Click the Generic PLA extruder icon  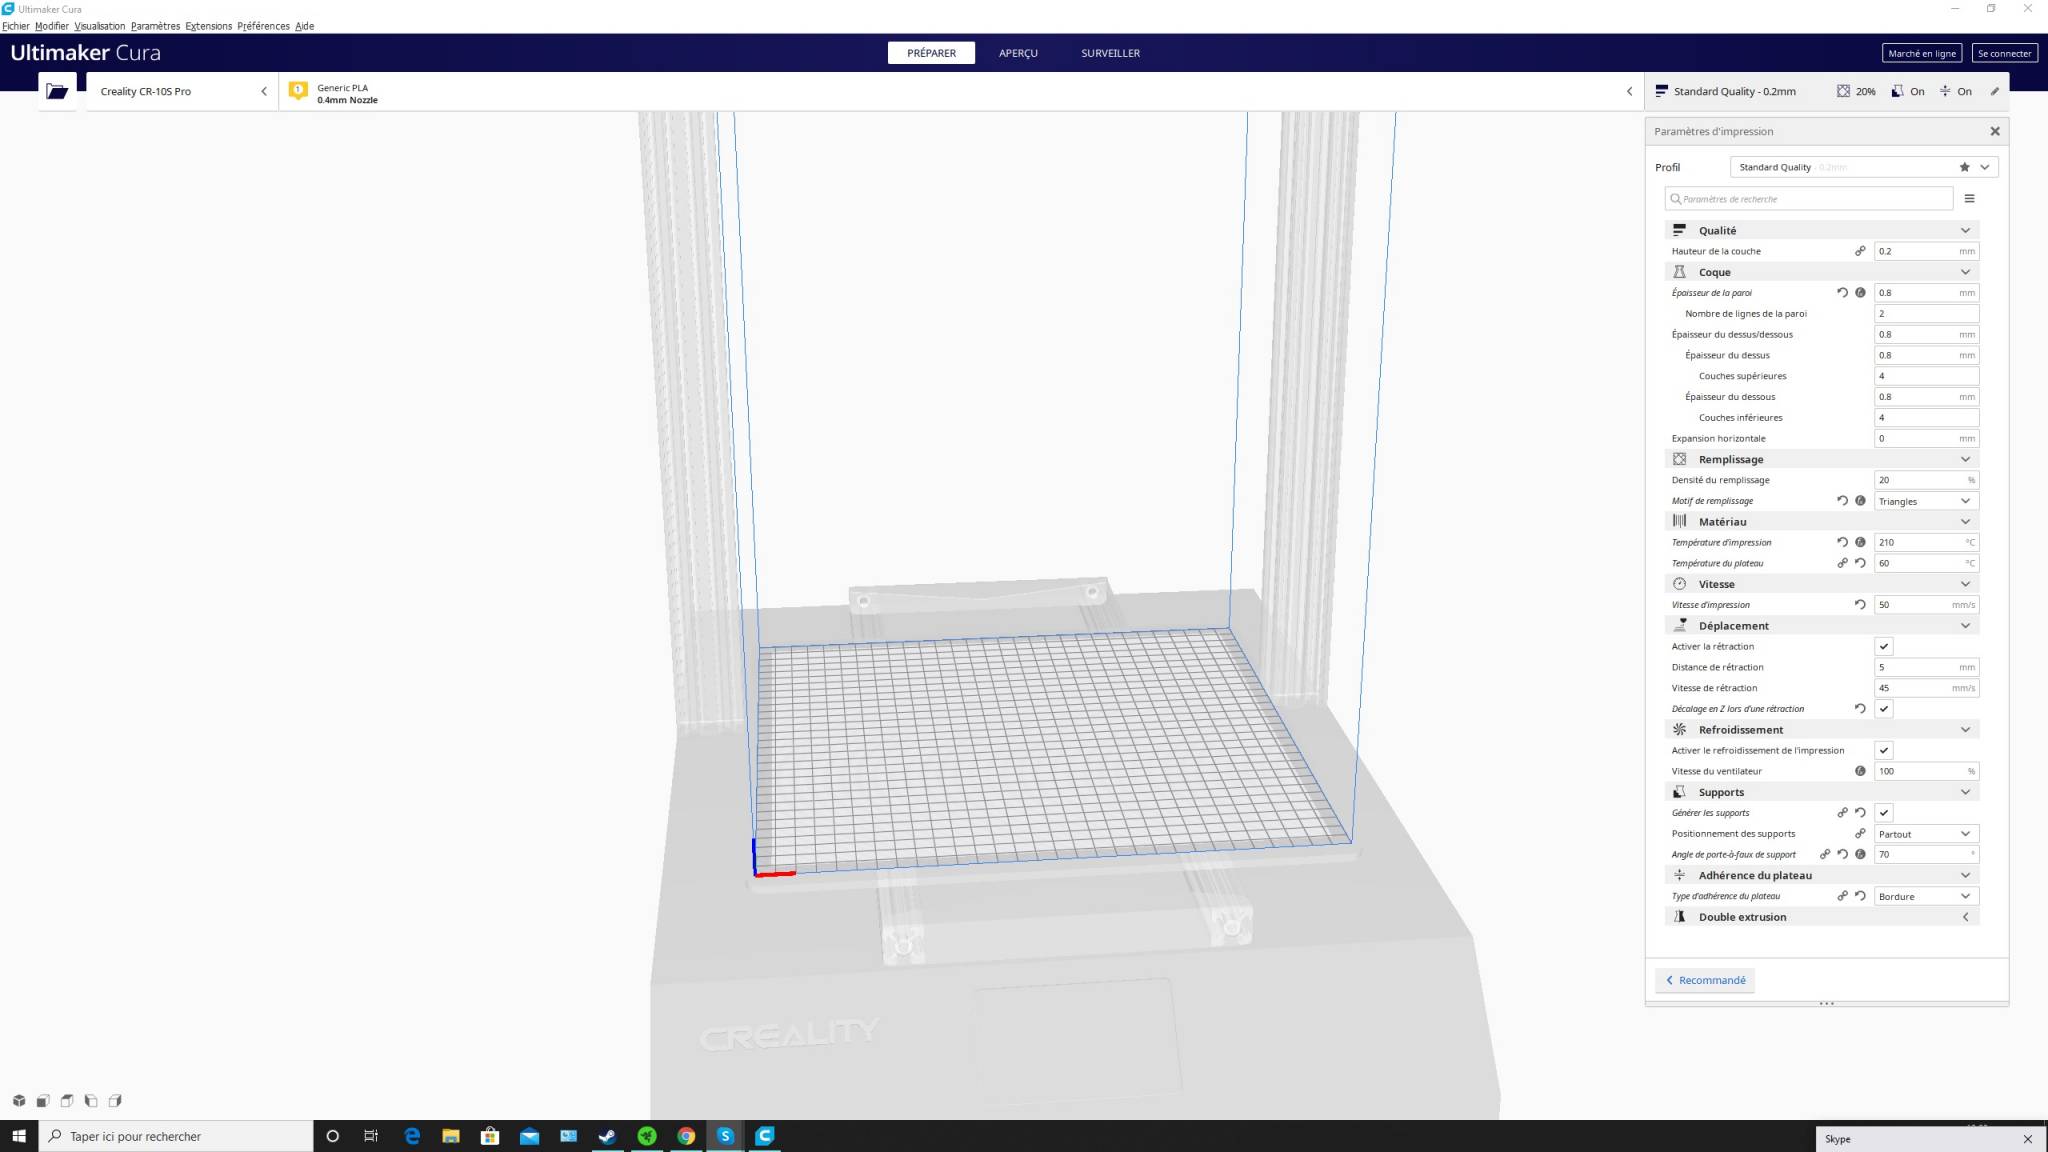pyautogui.click(x=298, y=91)
